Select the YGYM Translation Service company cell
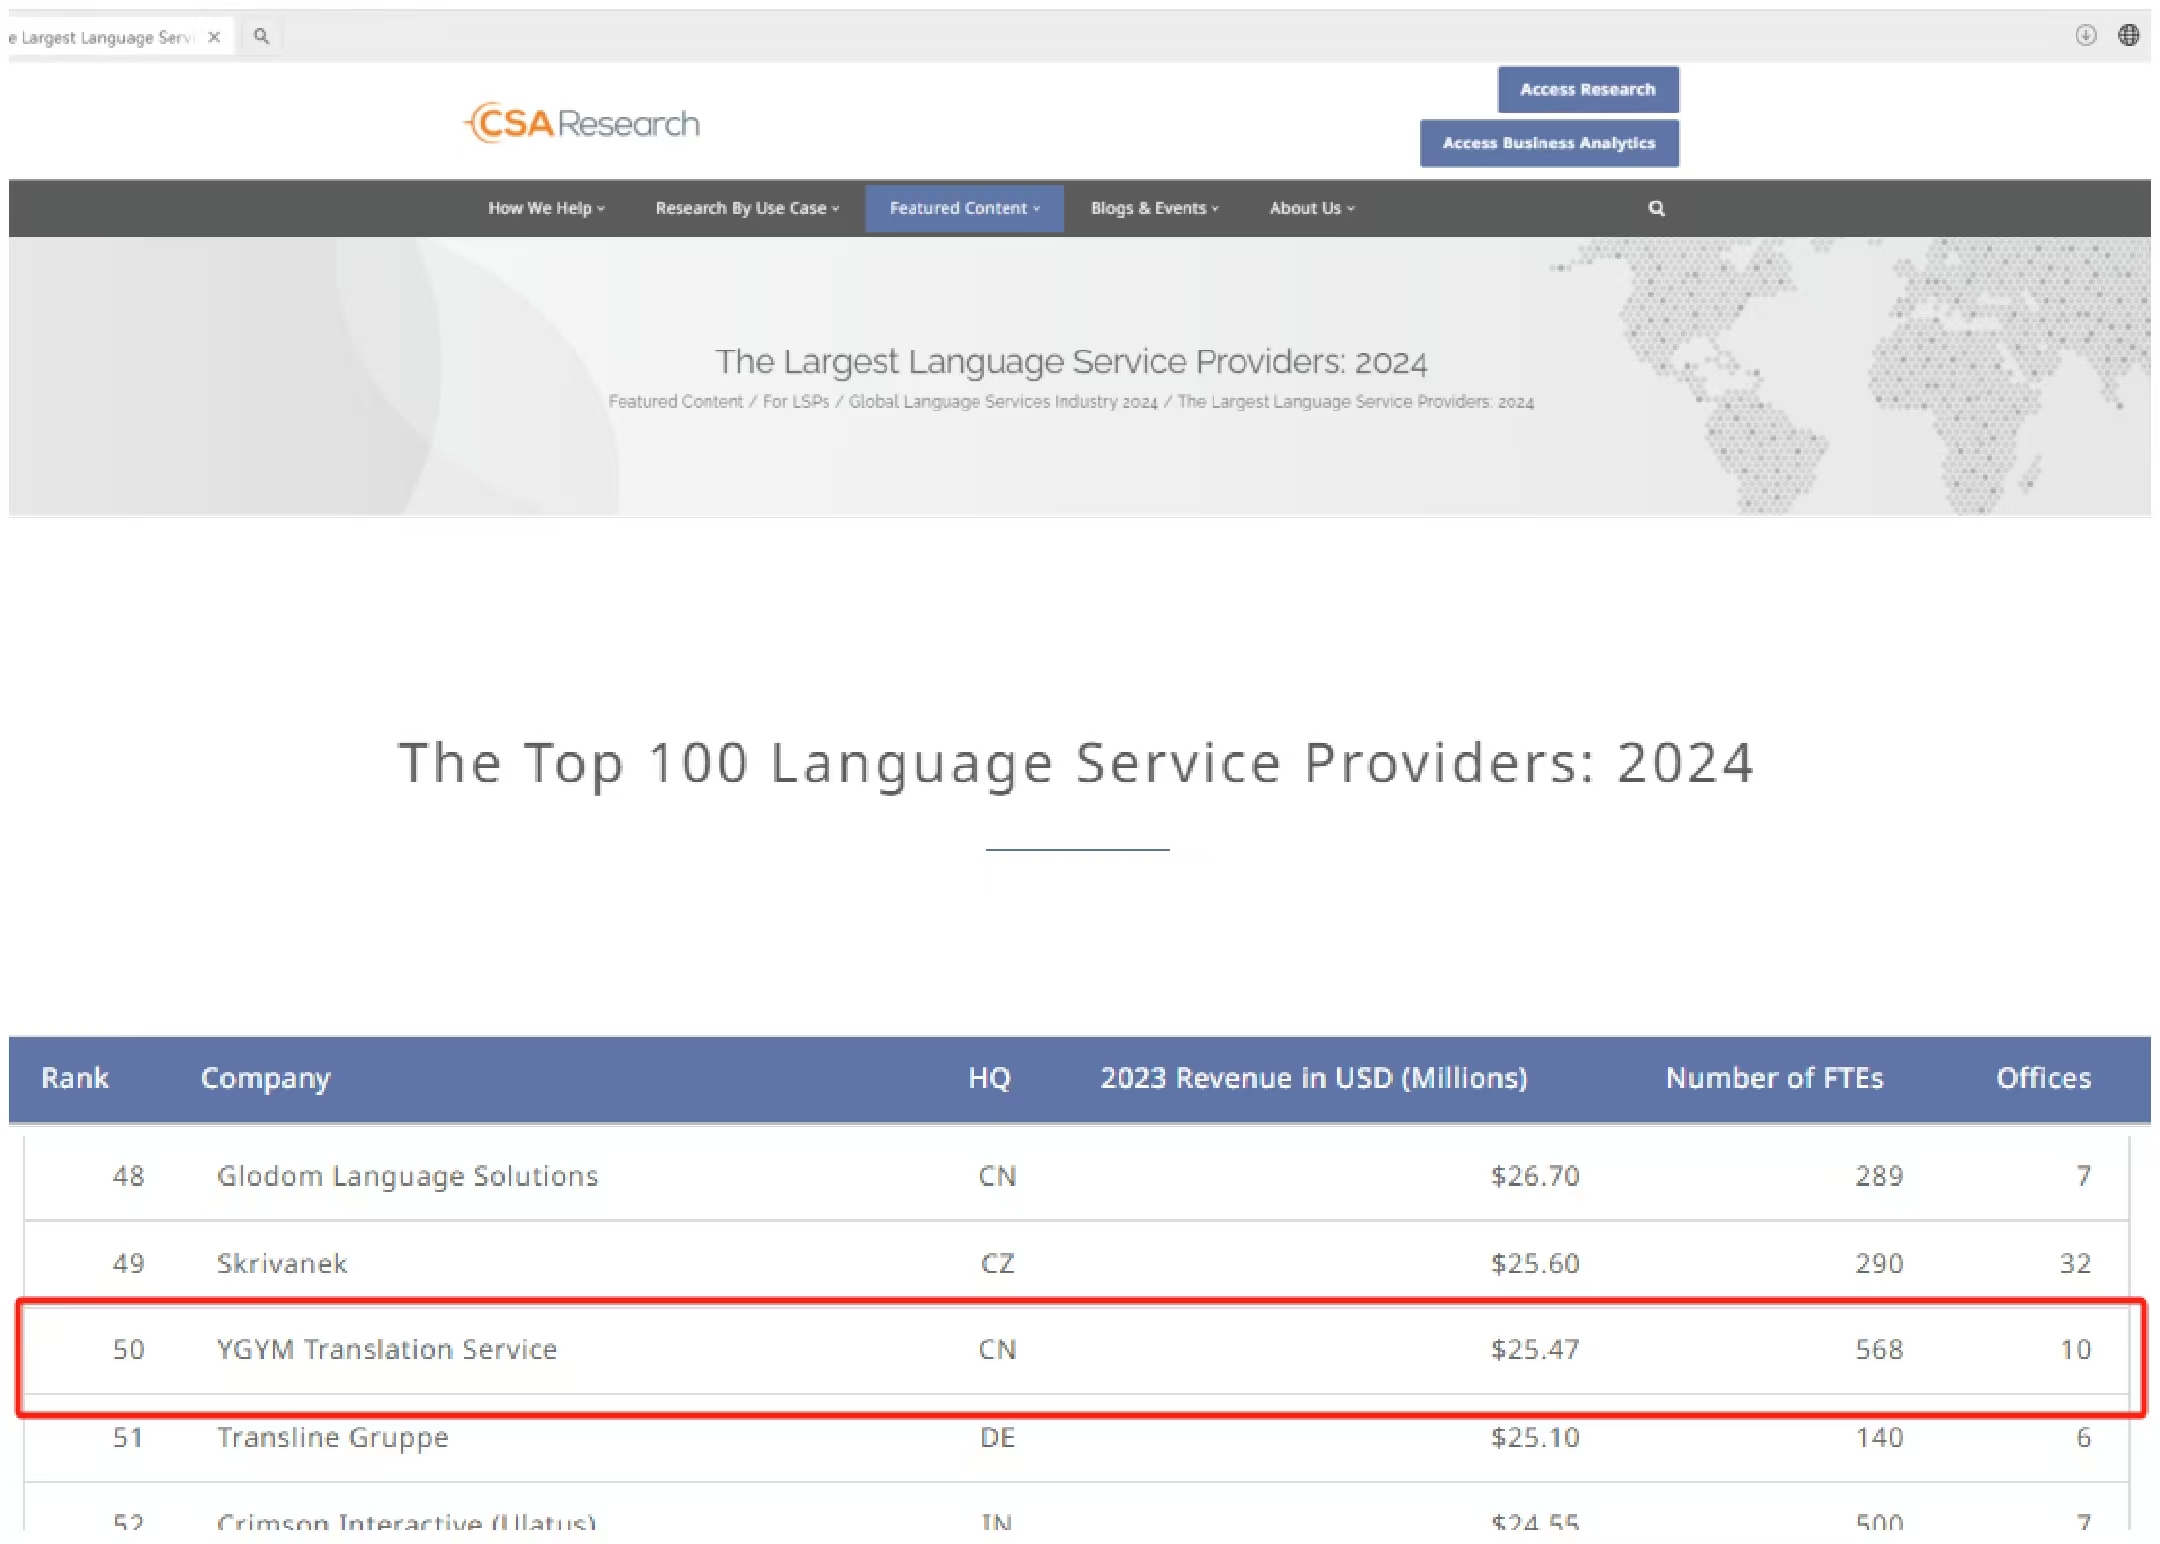The image size is (2160, 1544). click(387, 1349)
